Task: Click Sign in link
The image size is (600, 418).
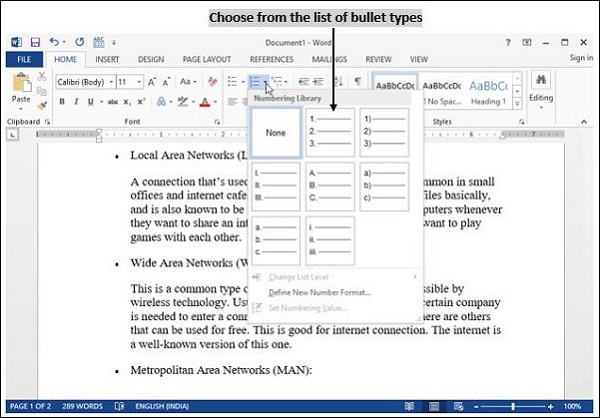Action: click(x=580, y=59)
